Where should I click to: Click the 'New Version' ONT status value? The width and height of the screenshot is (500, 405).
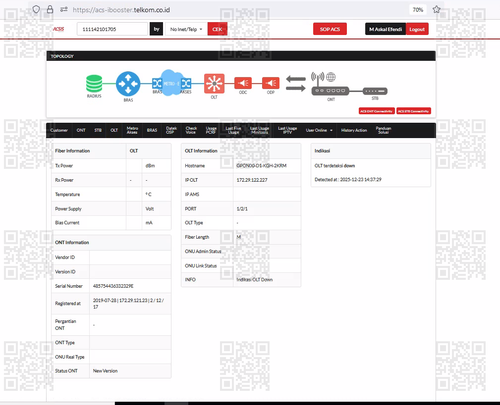pos(105,371)
